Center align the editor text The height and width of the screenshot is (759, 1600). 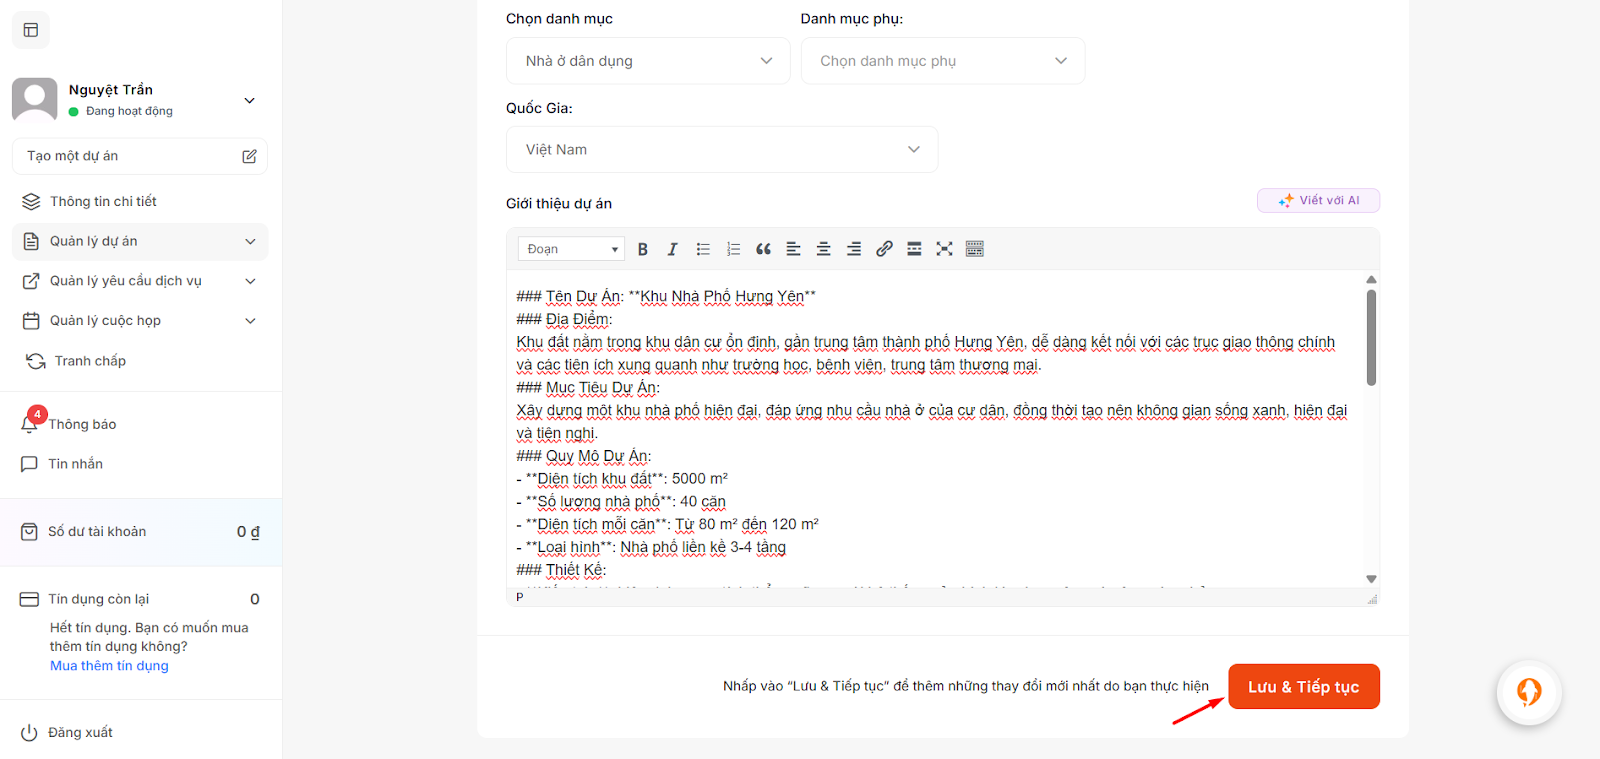(x=823, y=249)
